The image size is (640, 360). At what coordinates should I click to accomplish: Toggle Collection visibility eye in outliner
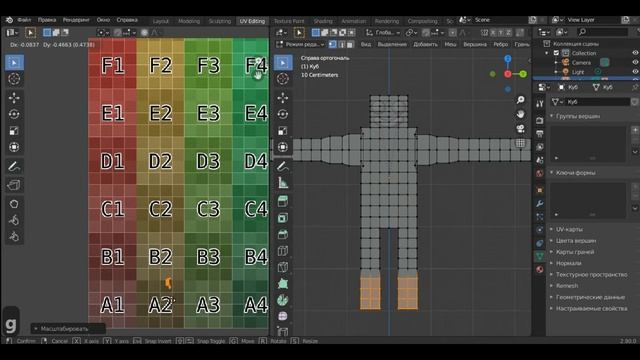635,53
